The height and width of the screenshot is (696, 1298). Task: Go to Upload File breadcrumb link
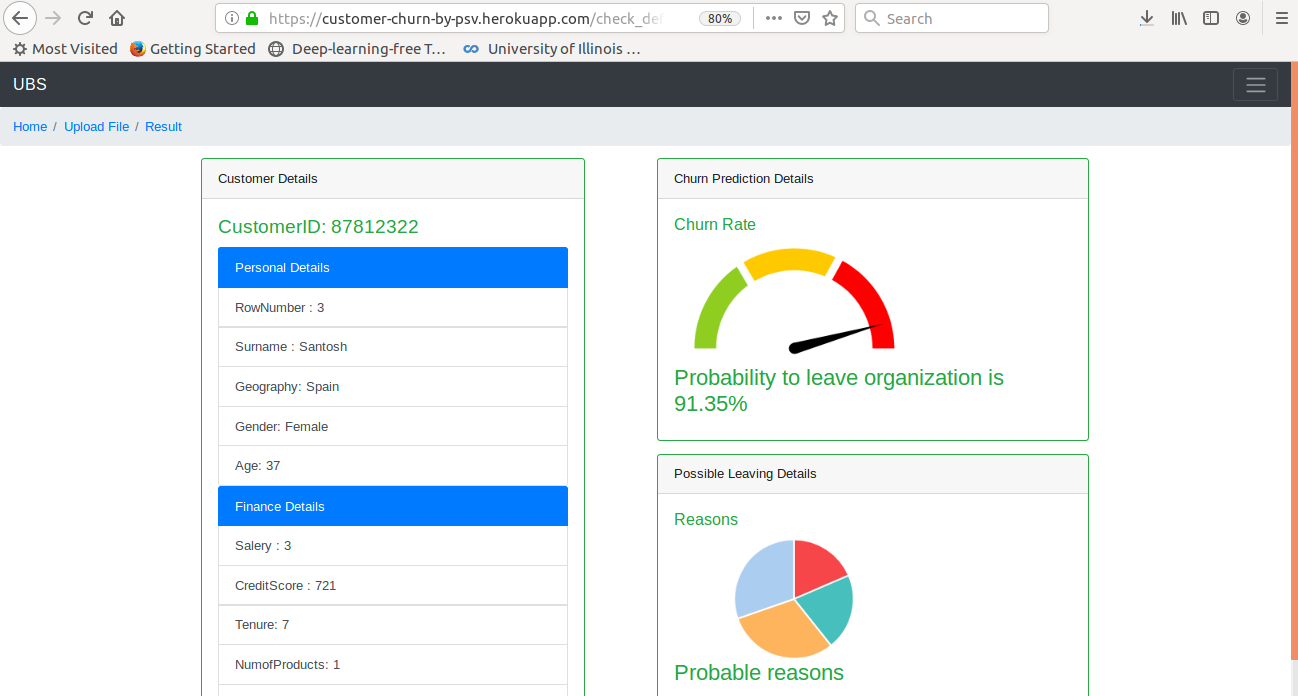[97, 127]
